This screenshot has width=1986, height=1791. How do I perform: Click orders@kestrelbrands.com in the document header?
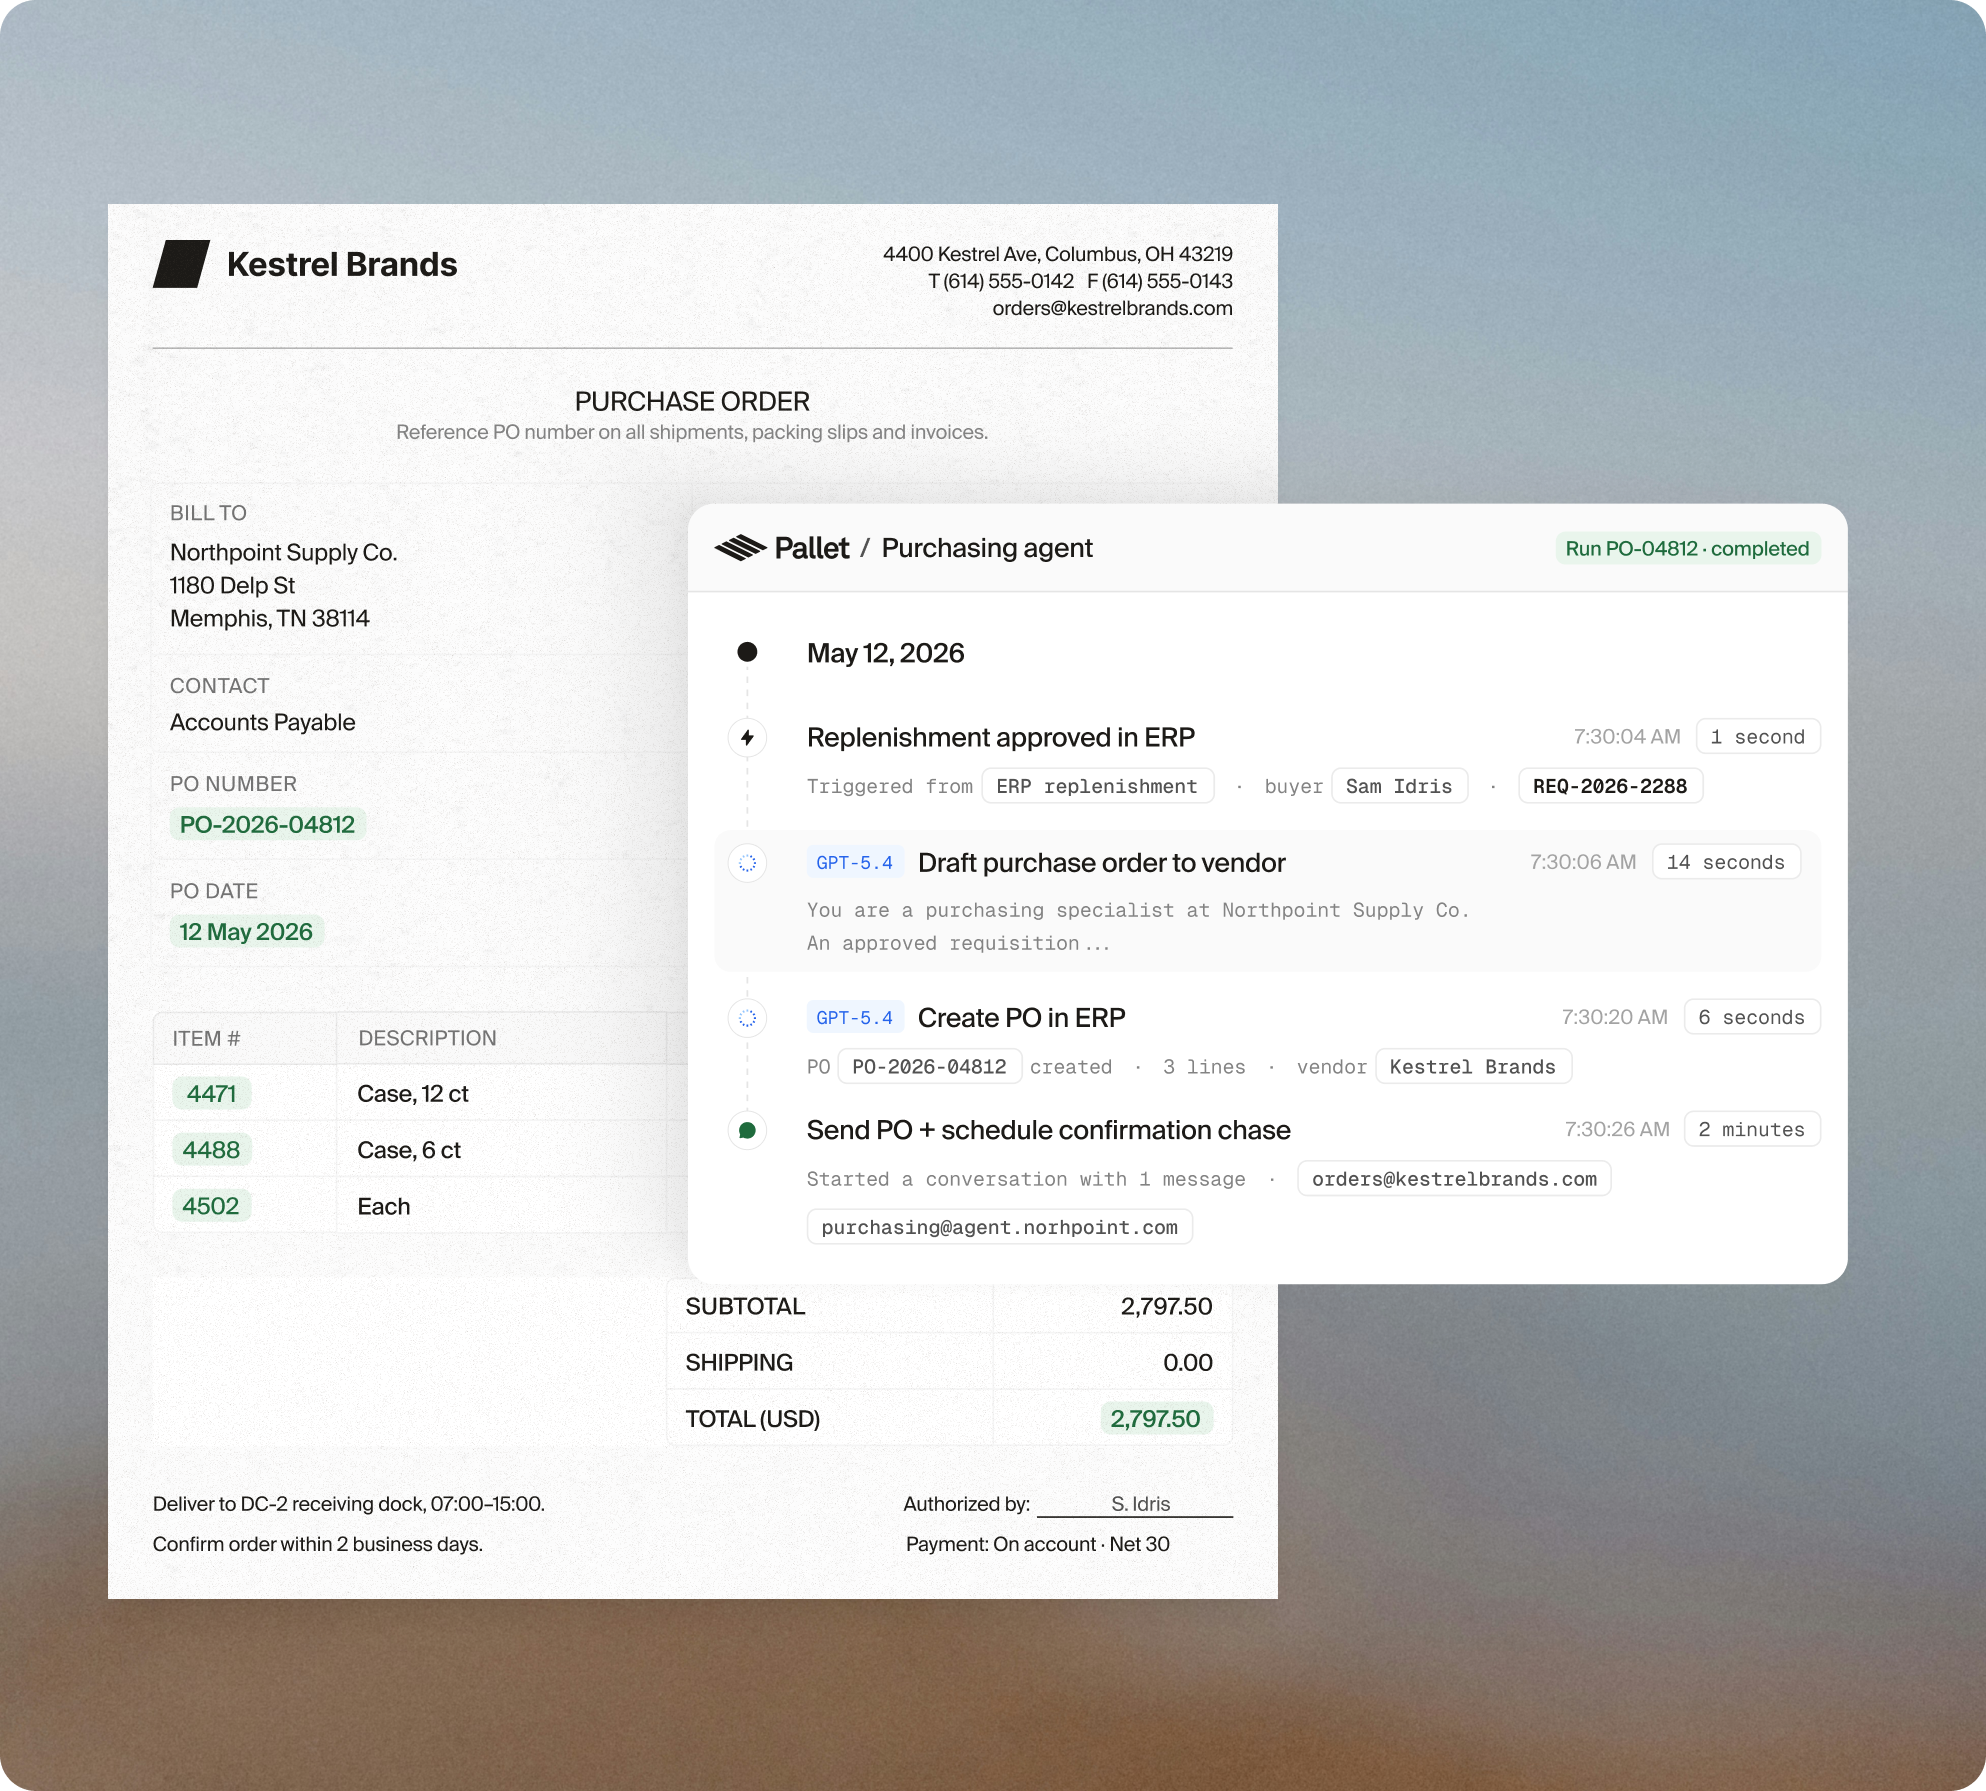point(1112,308)
